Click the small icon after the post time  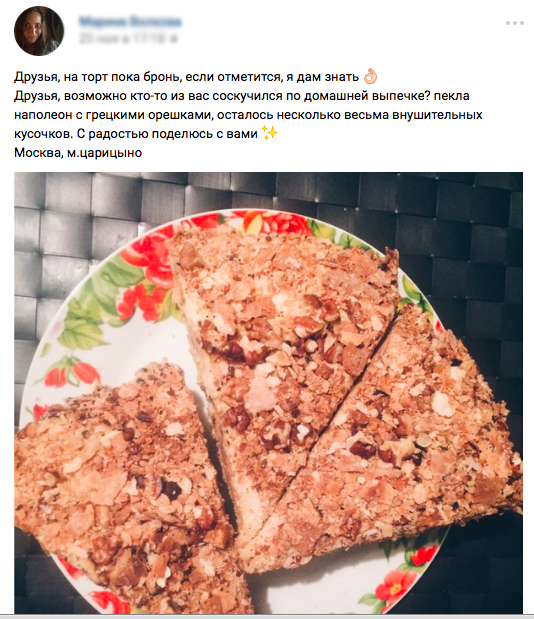pyautogui.click(x=173, y=39)
